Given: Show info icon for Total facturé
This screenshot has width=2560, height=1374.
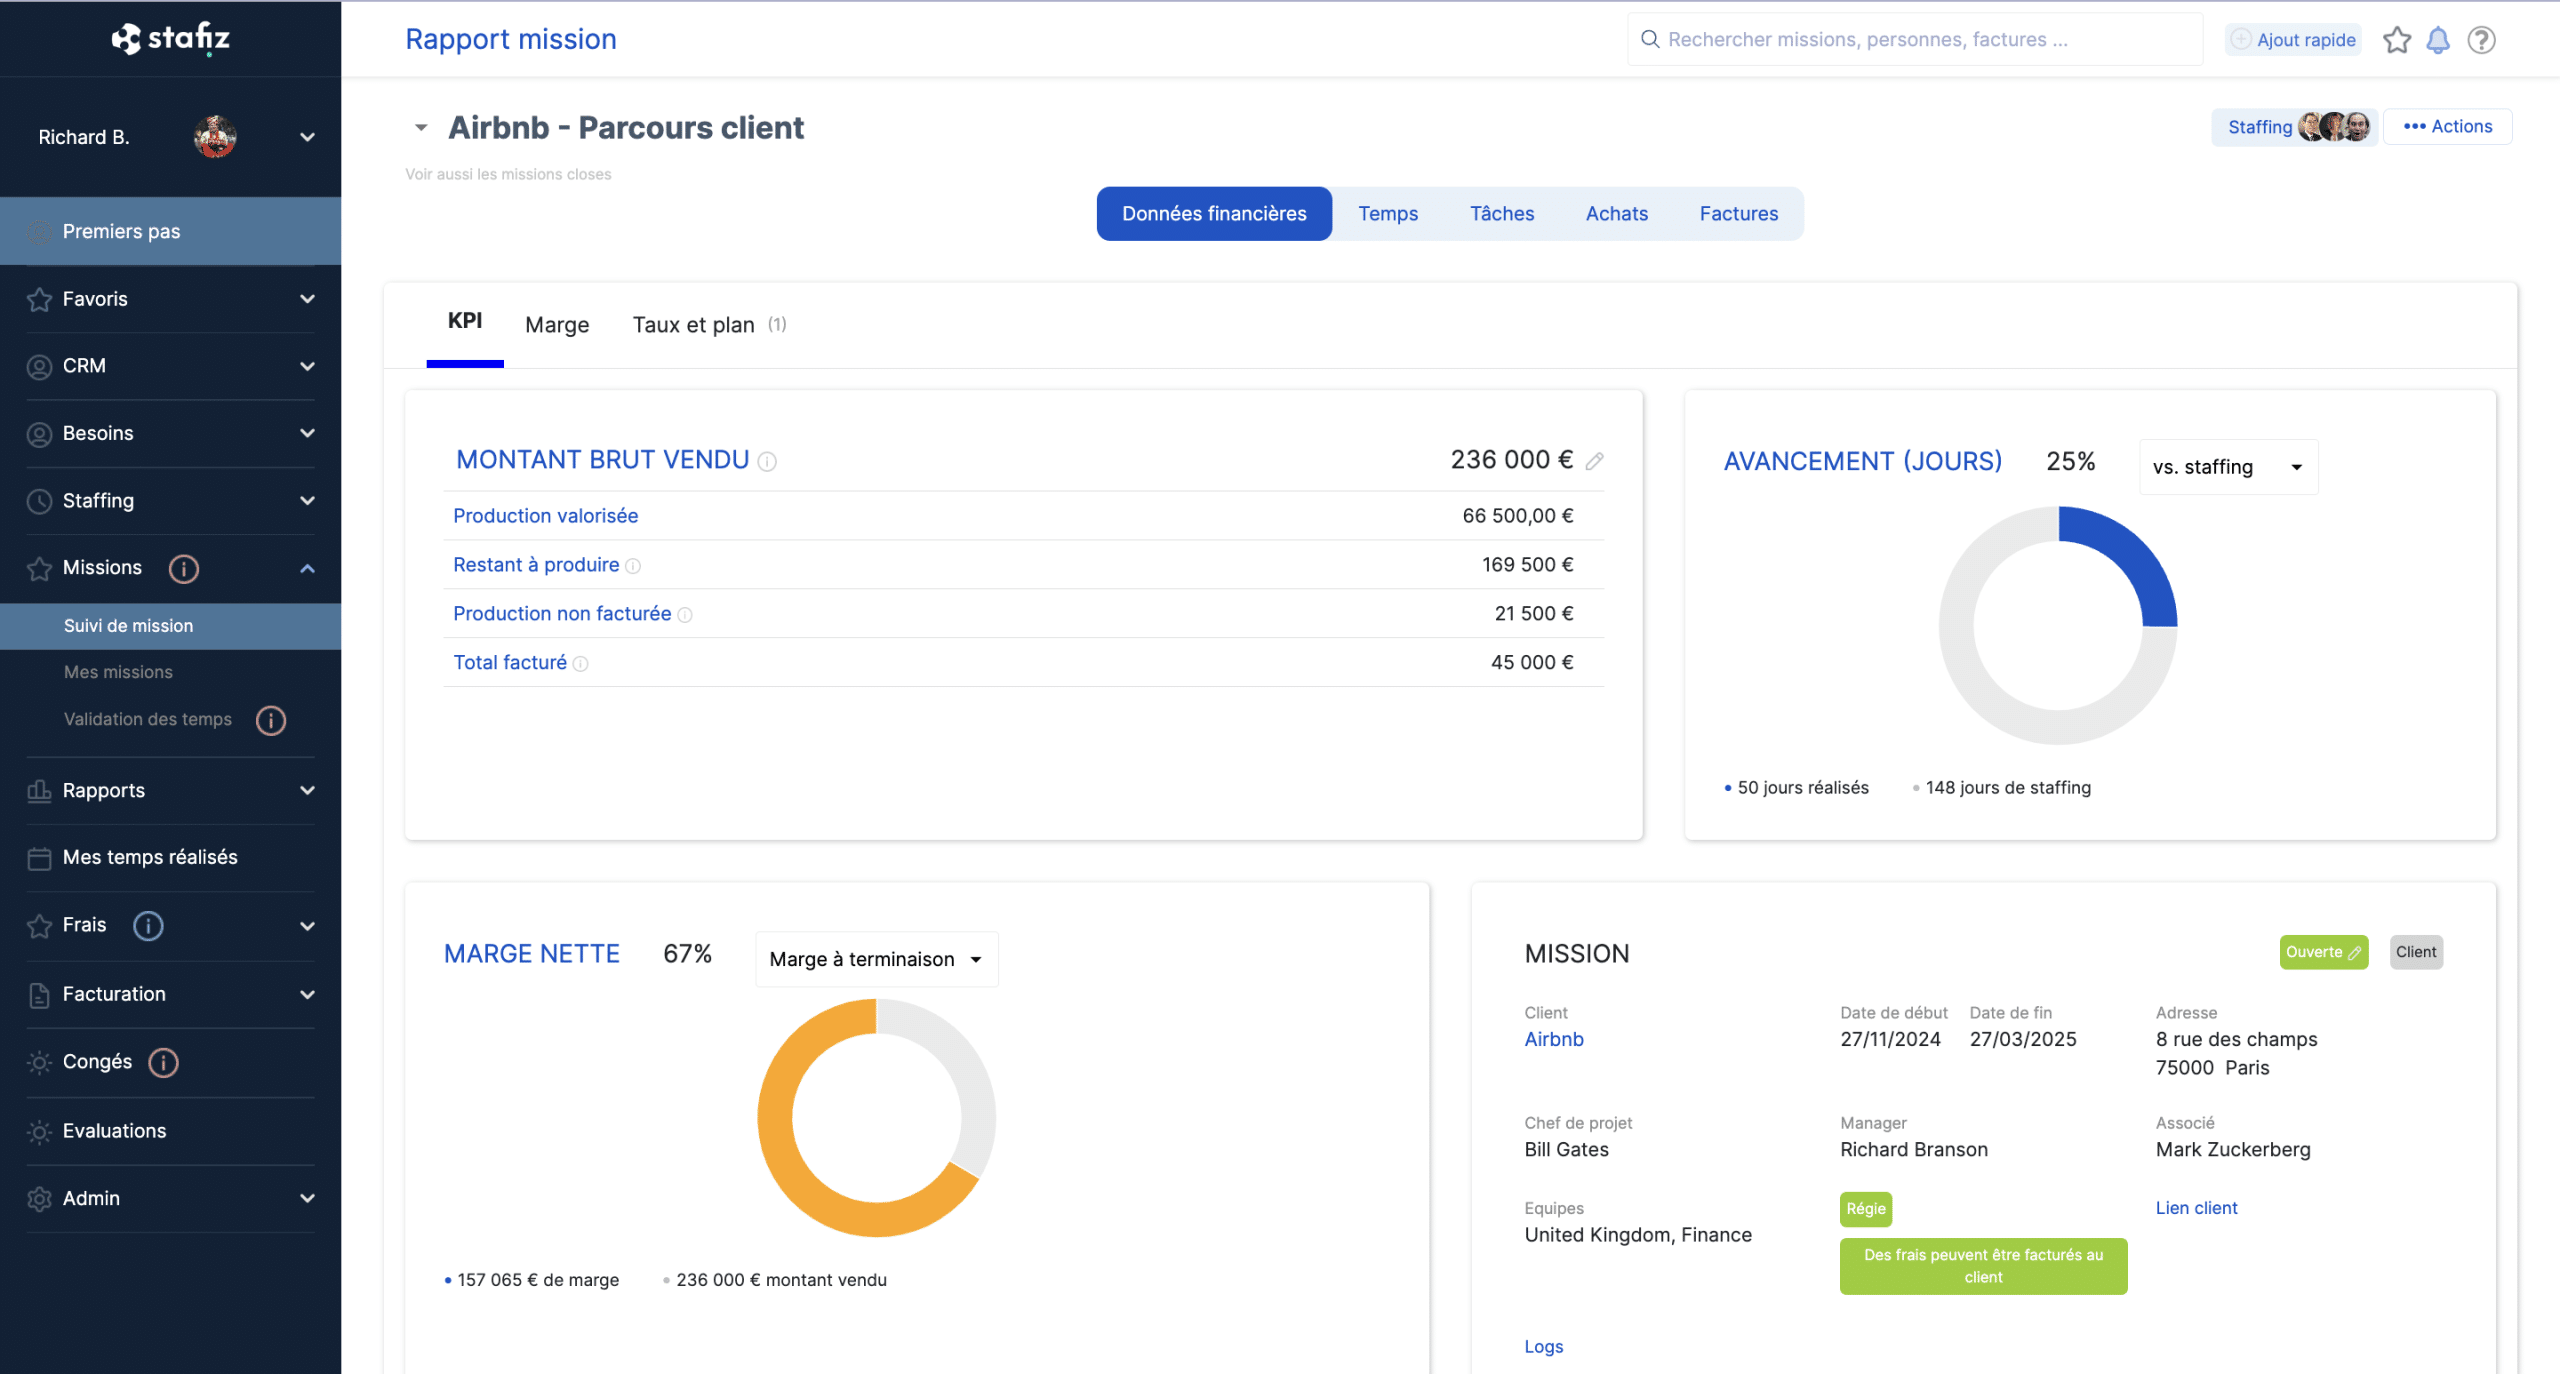Looking at the screenshot, I should click(x=581, y=664).
